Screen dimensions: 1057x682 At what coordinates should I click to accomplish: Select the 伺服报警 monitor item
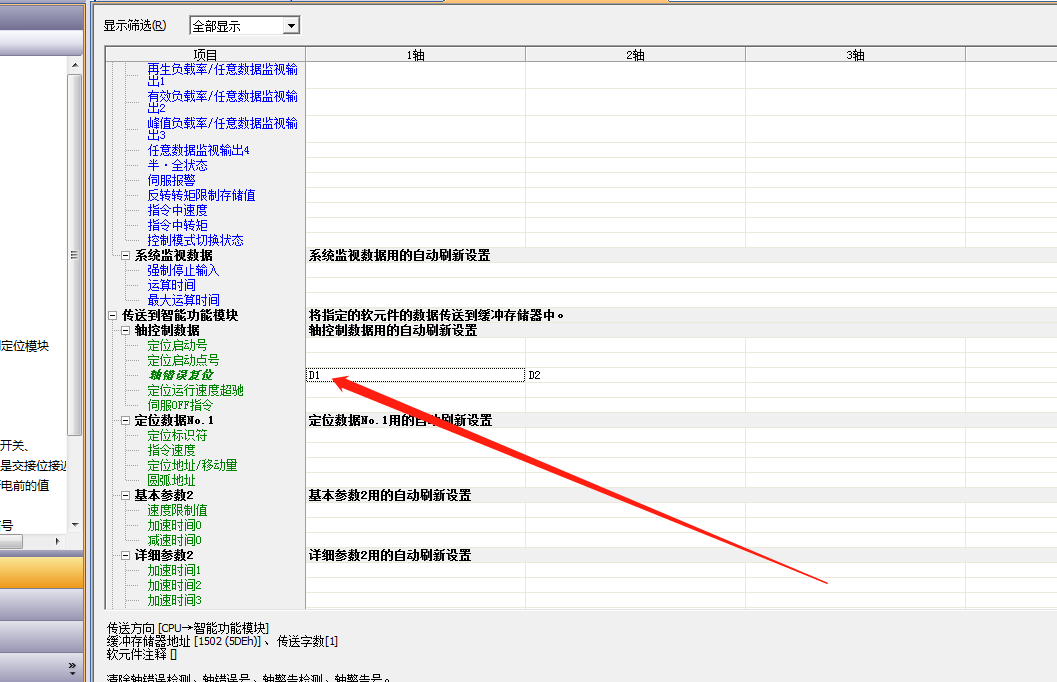pyautogui.click(x=171, y=180)
